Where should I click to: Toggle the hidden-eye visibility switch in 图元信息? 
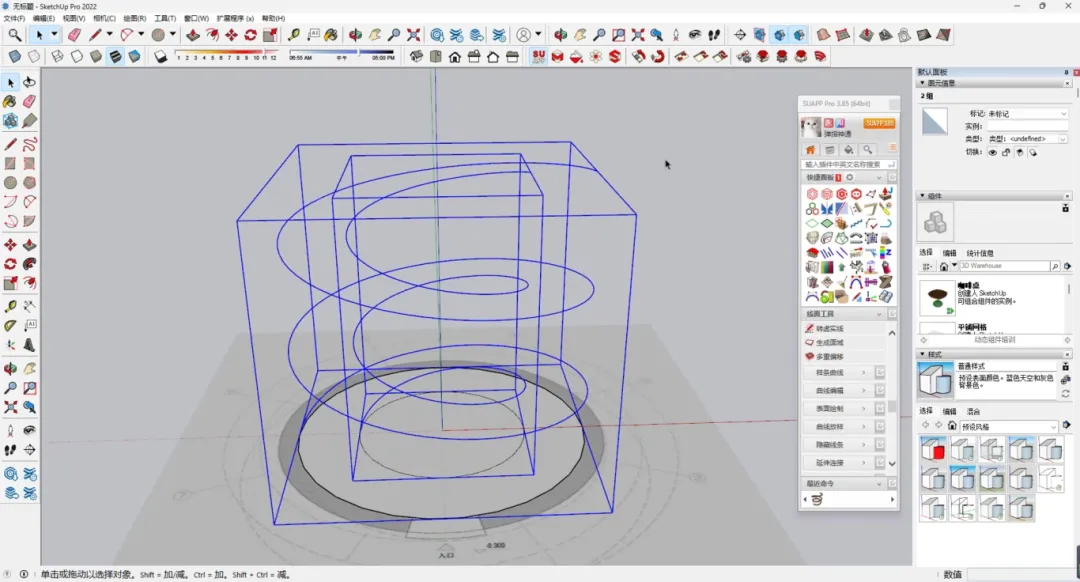click(x=992, y=152)
